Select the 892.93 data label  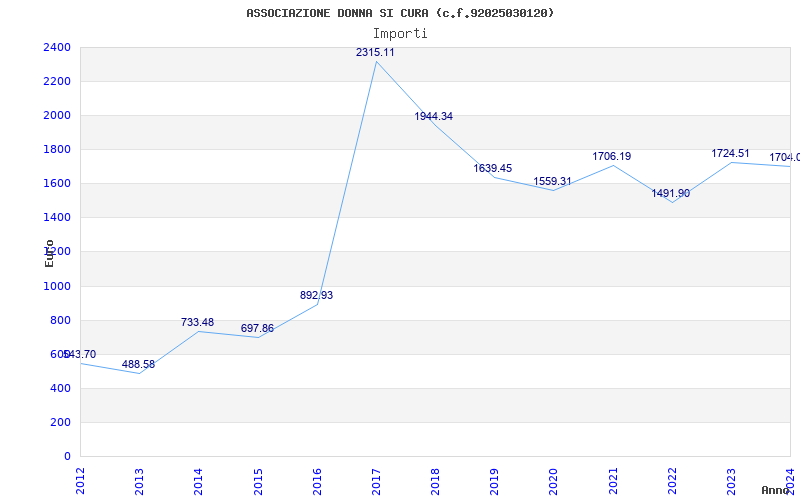[316, 295]
